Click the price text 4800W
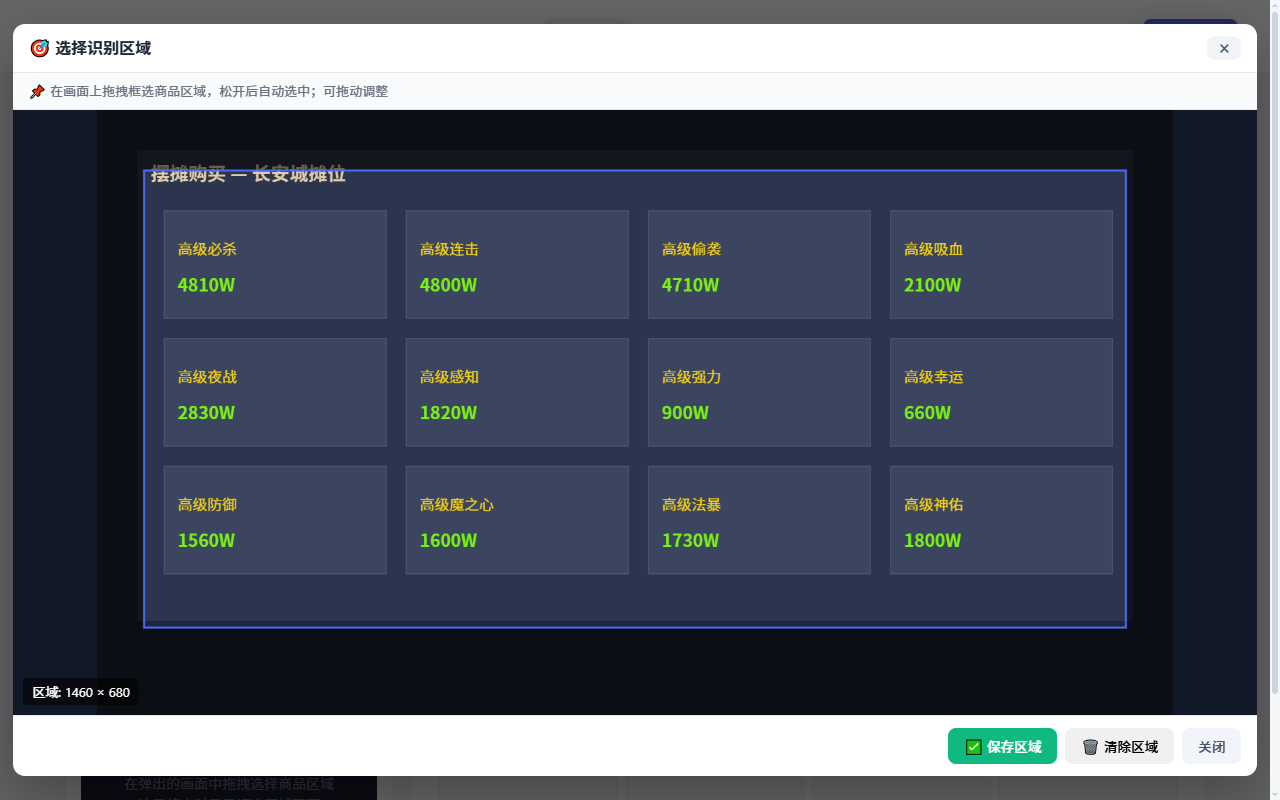 coord(448,285)
